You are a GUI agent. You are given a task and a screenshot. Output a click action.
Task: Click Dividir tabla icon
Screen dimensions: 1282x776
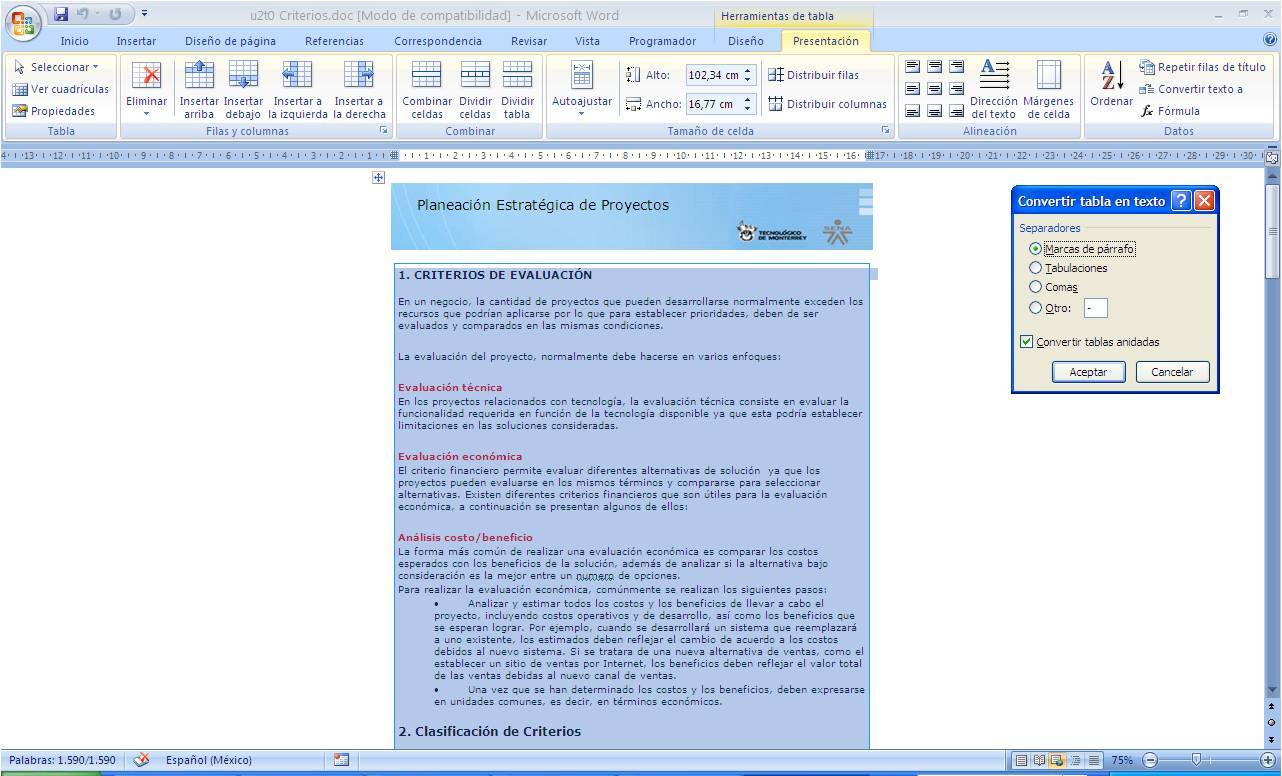pos(517,76)
